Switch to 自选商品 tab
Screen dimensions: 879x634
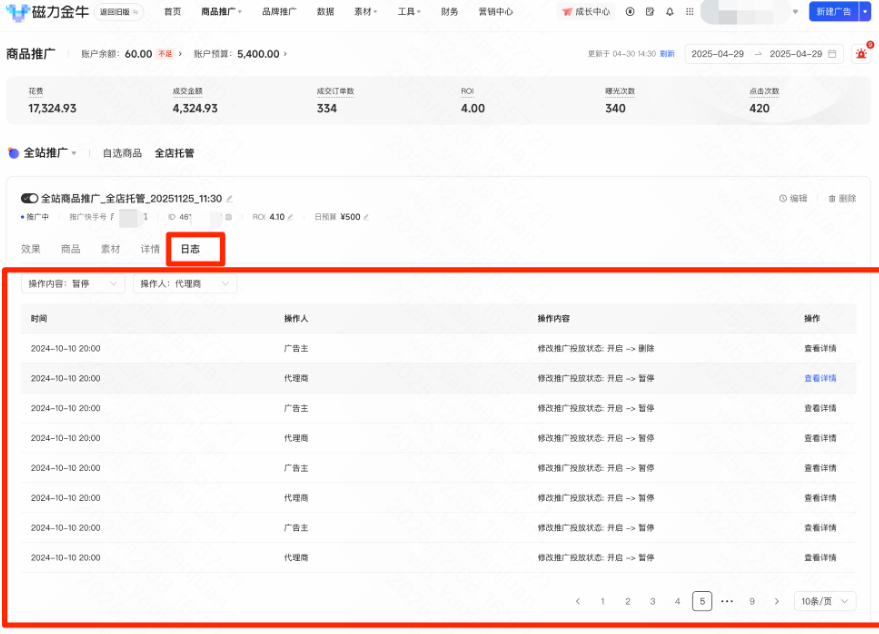[122, 153]
